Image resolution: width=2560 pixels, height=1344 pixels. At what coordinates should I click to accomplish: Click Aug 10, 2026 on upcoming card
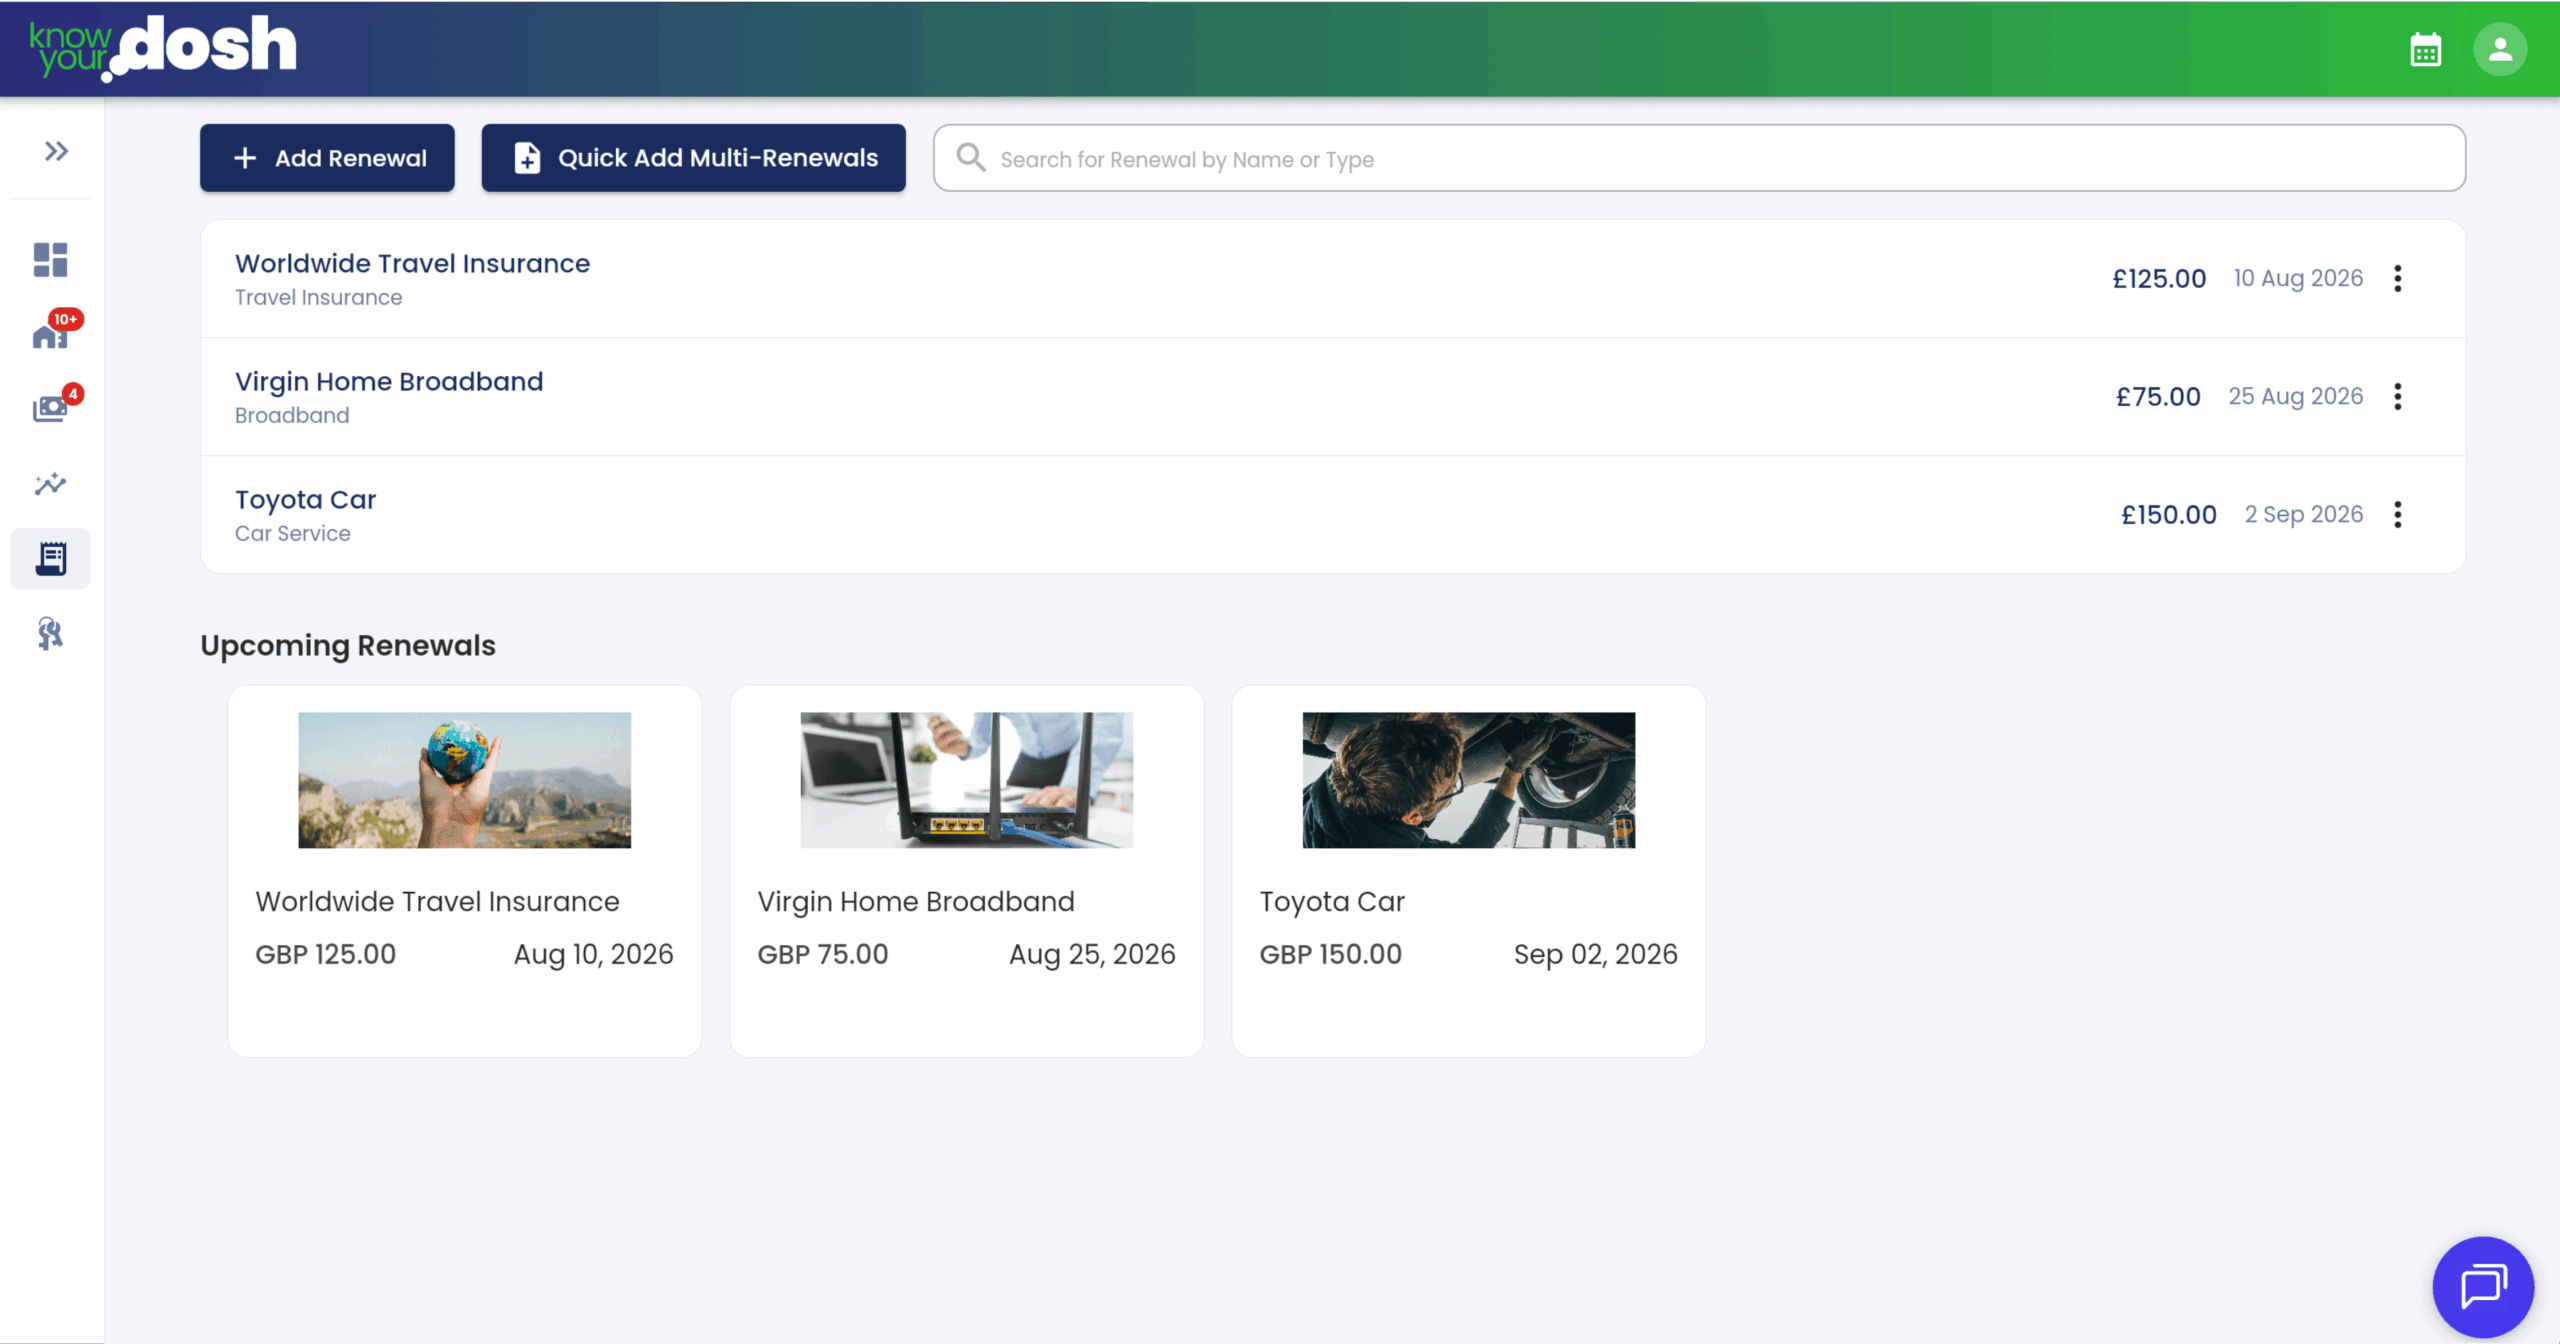[593, 955]
